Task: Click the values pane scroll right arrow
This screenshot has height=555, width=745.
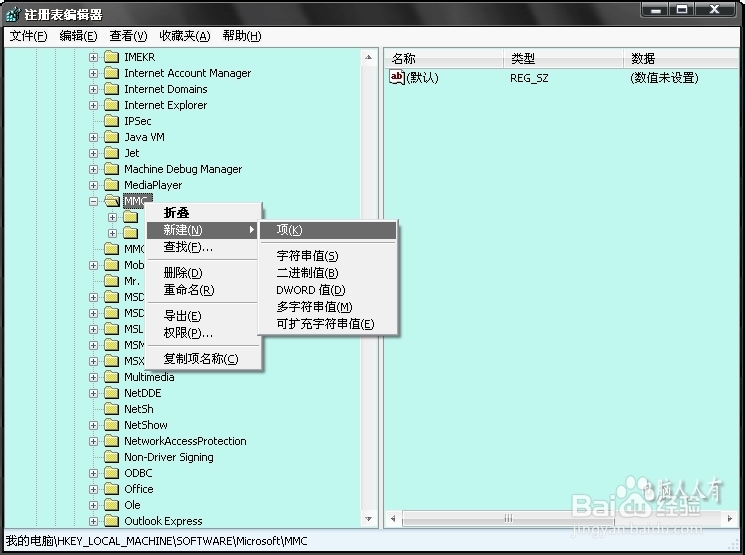Action: pyautogui.click(x=730, y=518)
